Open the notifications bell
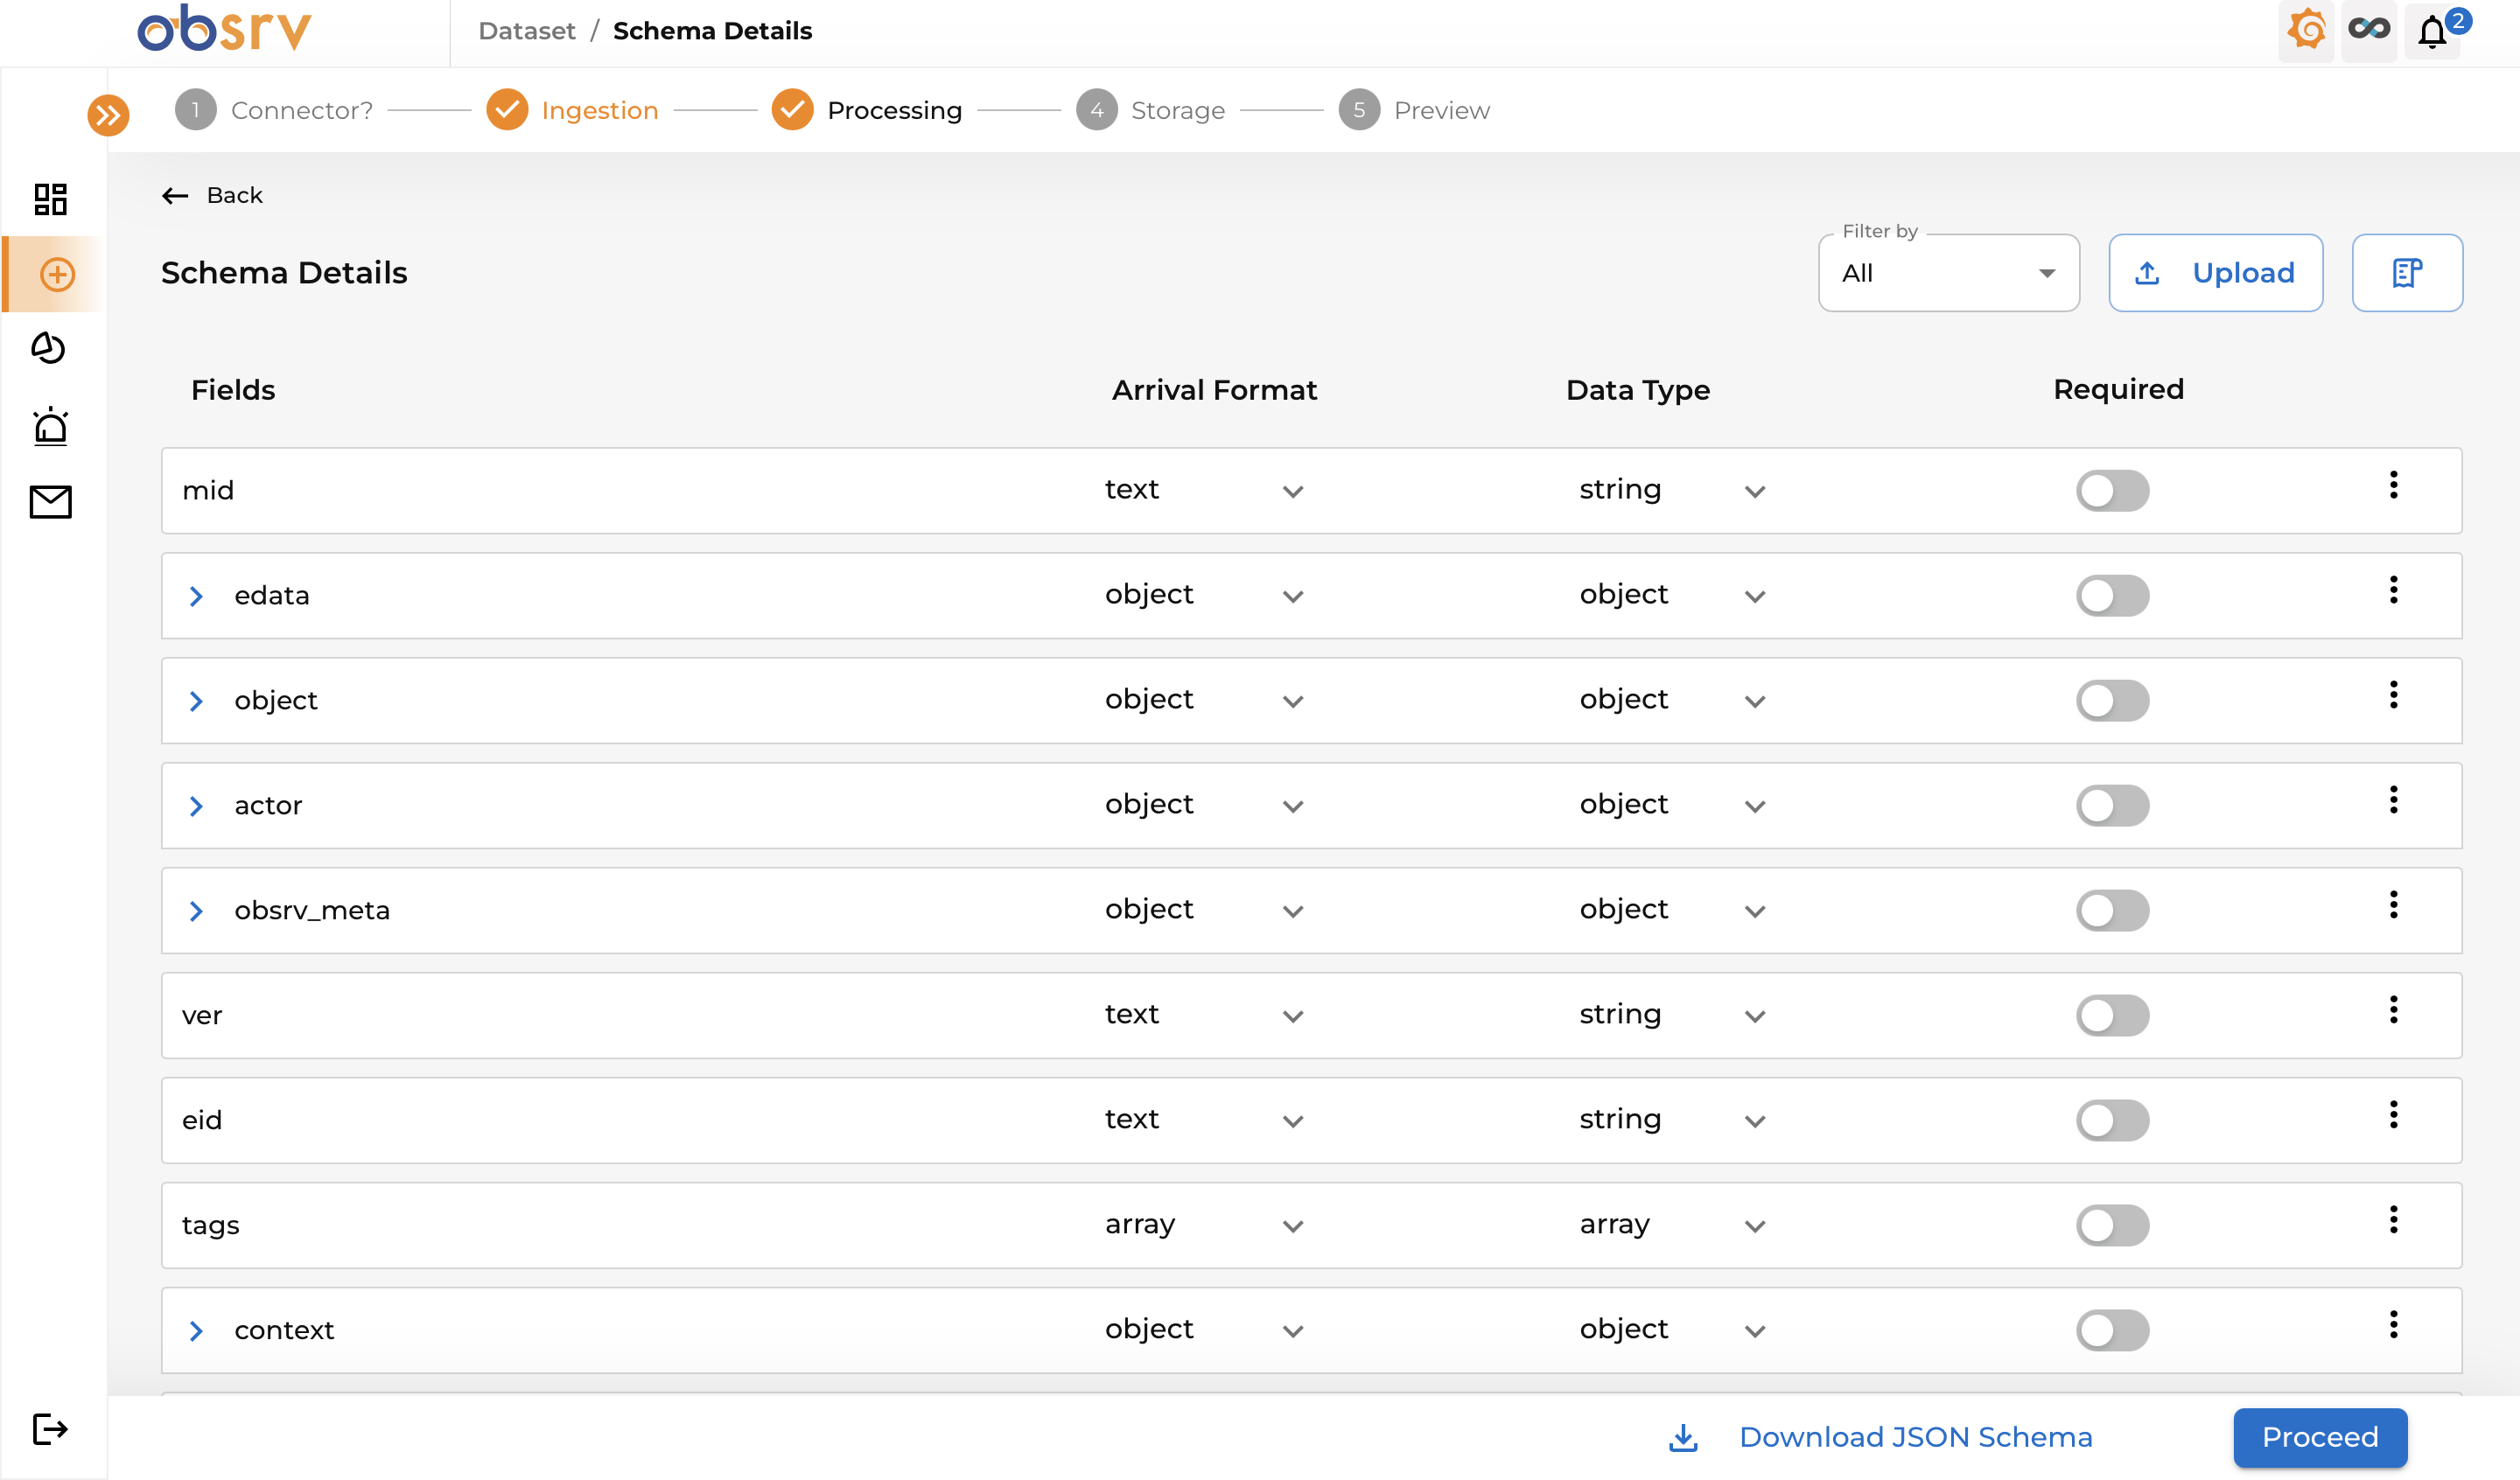Screen dimensions: 2520x1480 (x=2432, y=32)
